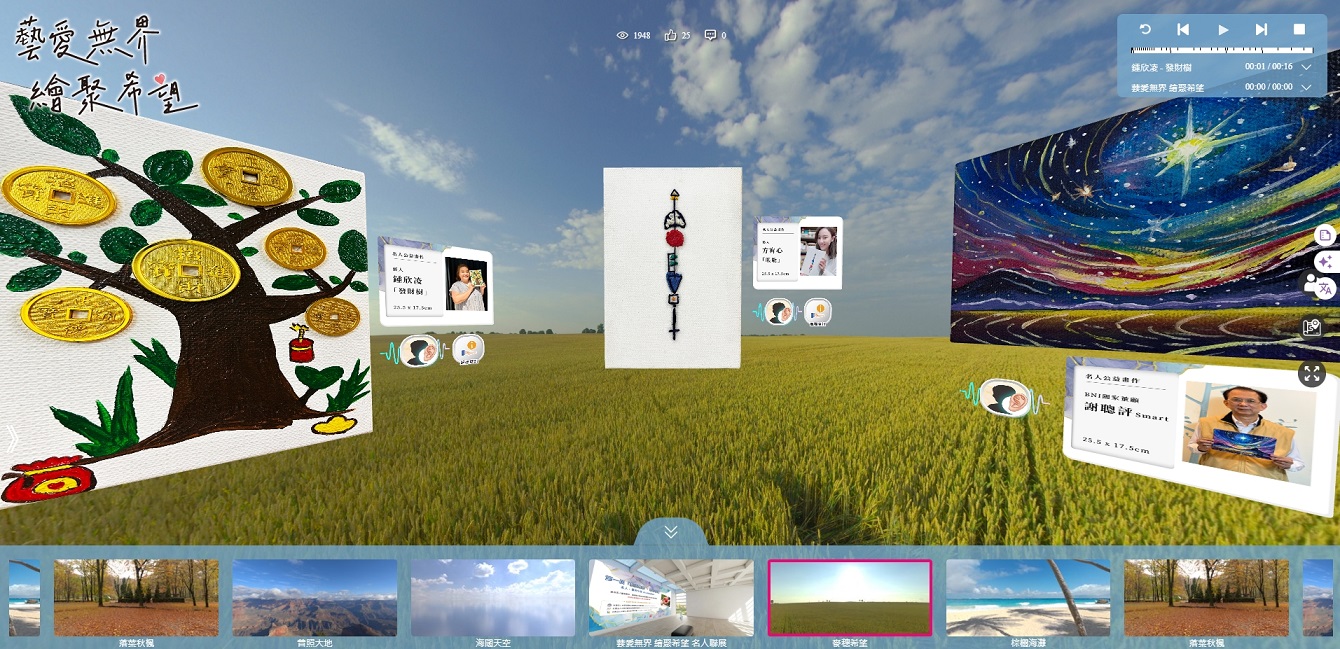
Task: Expand the 藝愛無界 繪聚希望 track dropdown
Action: click(1306, 88)
